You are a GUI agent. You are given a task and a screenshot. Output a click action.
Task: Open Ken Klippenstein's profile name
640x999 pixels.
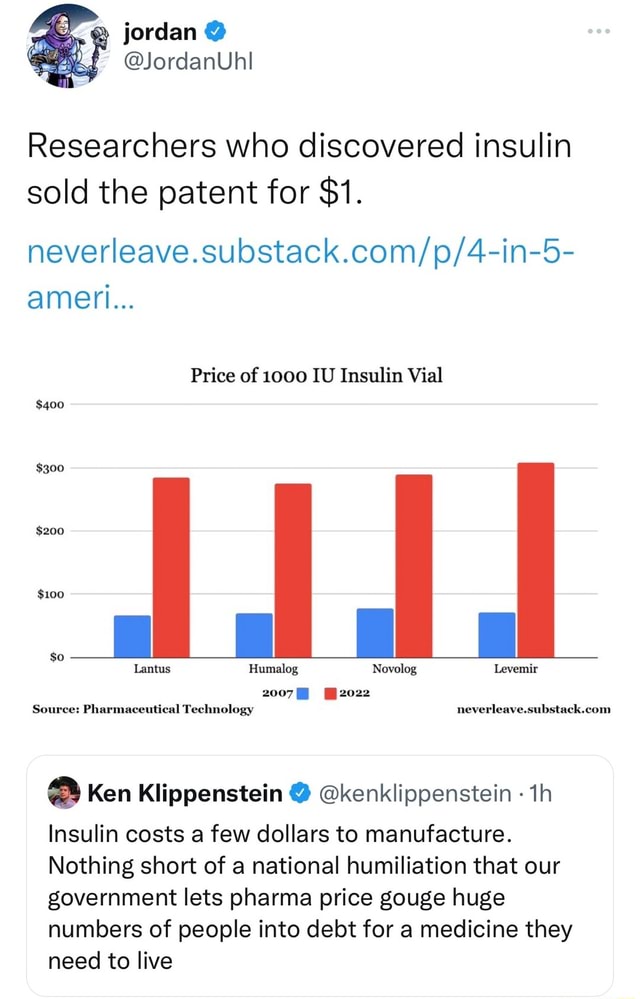pos(185,794)
